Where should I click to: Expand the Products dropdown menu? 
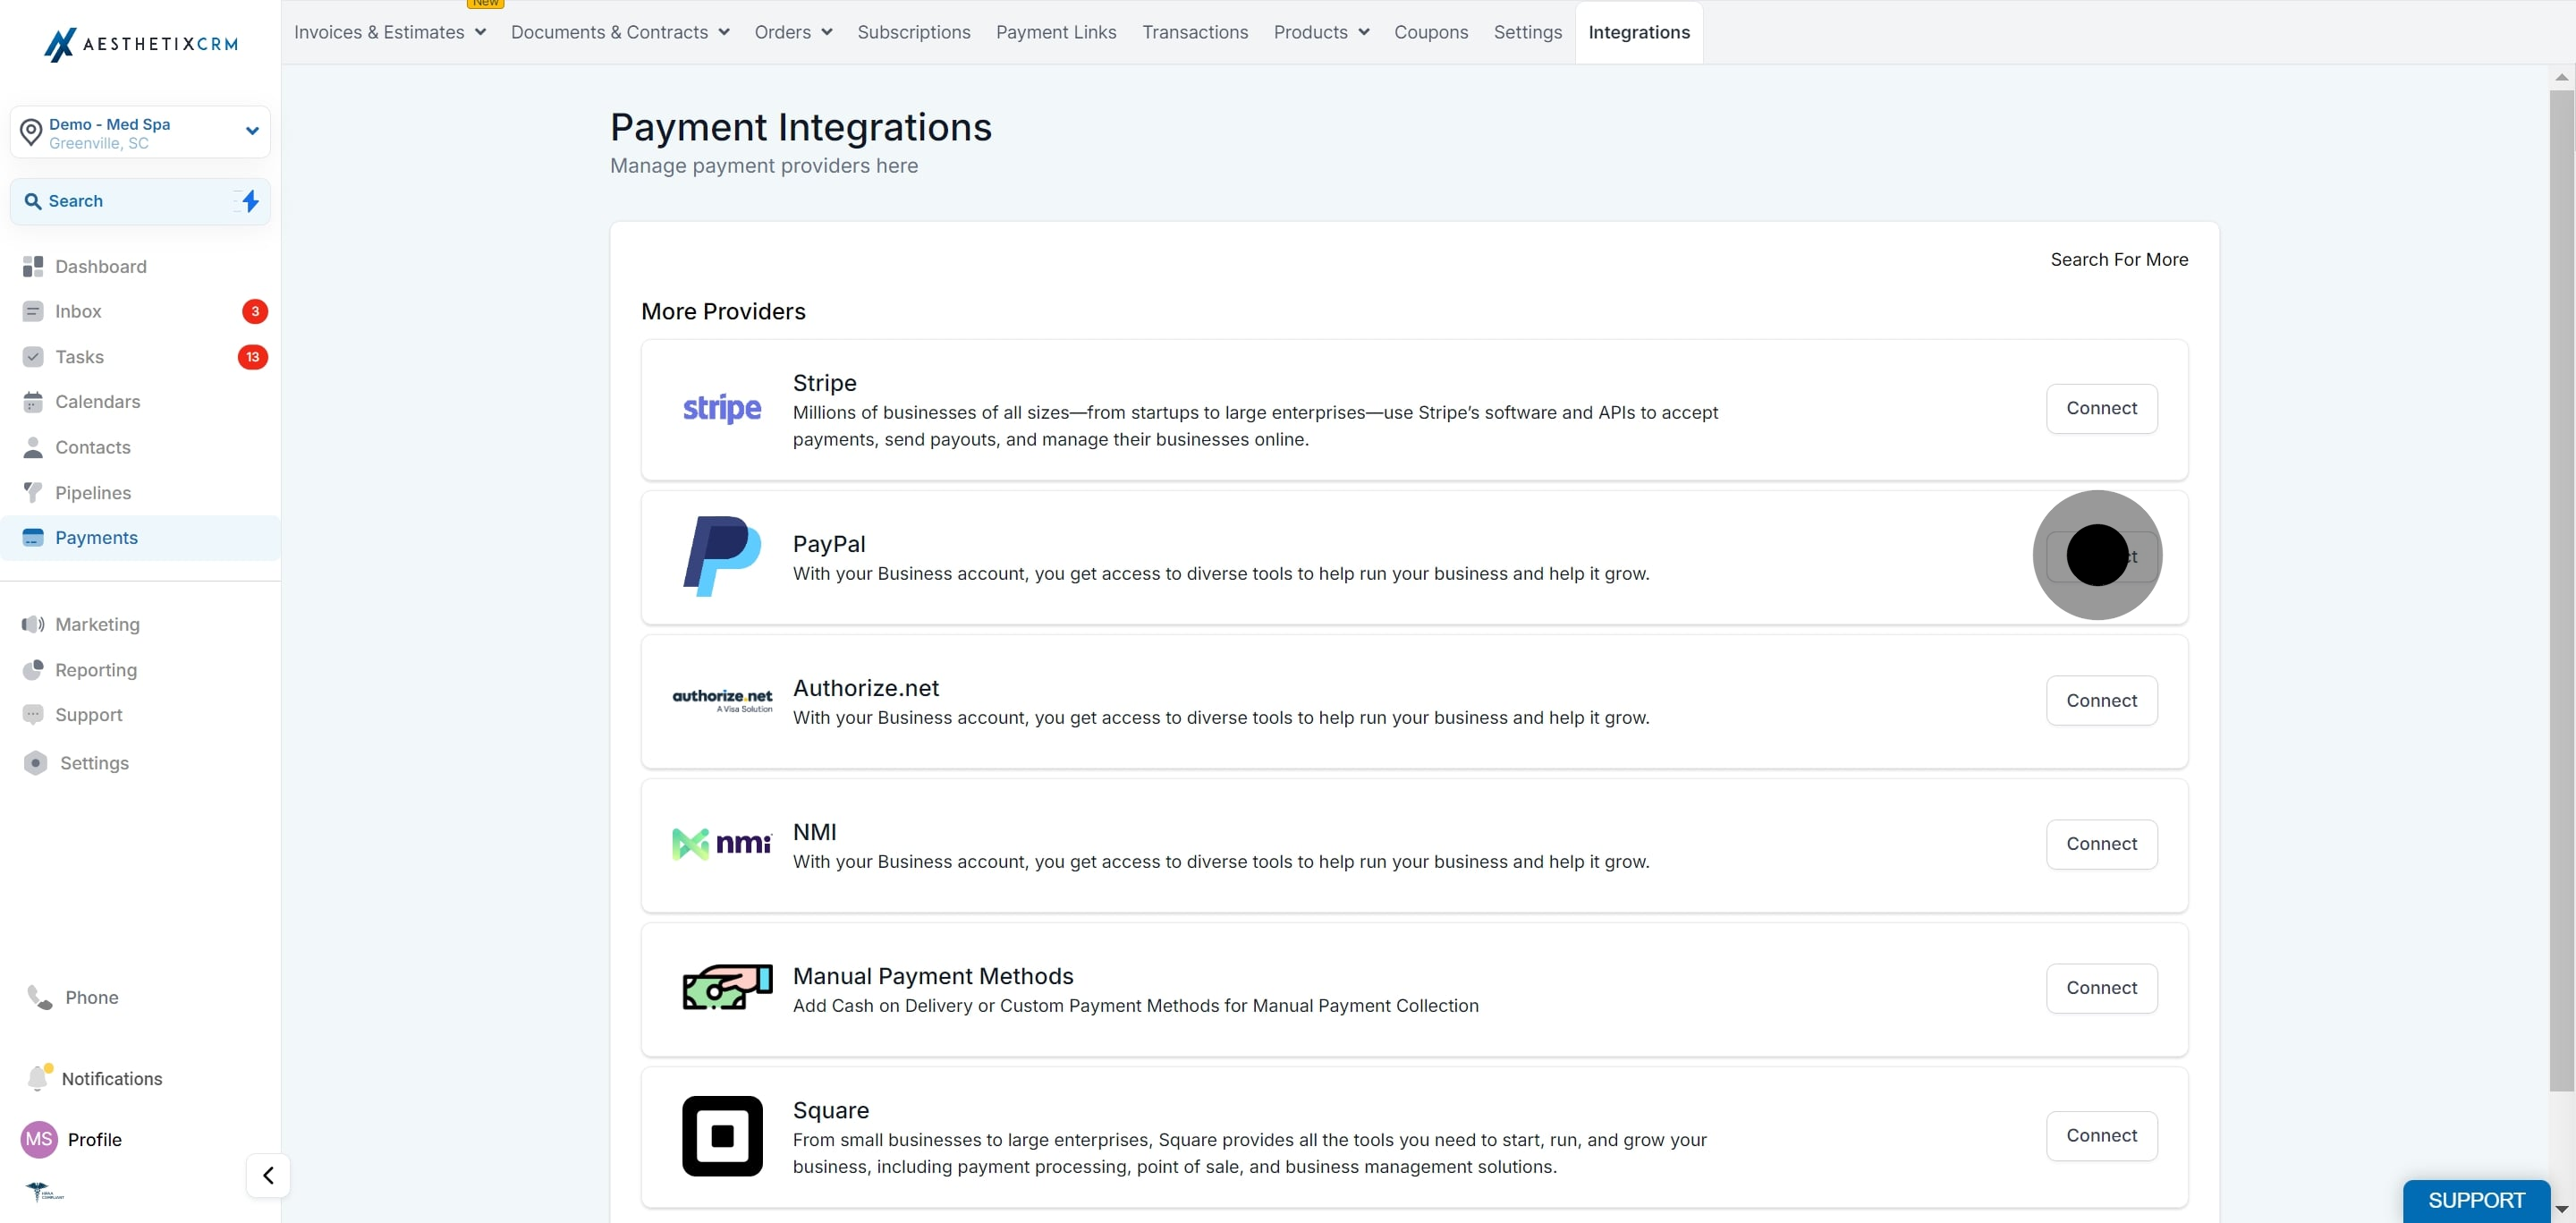pos(1321,32)
